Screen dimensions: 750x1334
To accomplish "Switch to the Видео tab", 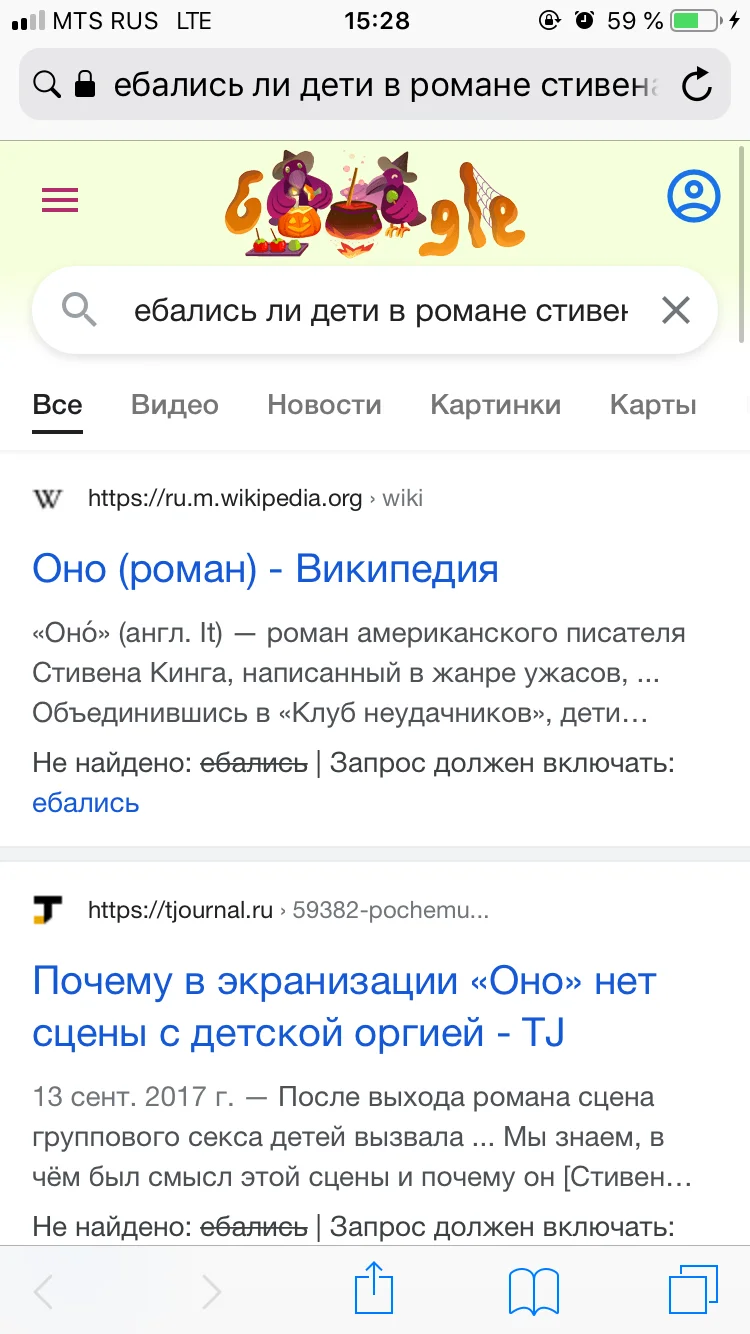I will [175, 405].
